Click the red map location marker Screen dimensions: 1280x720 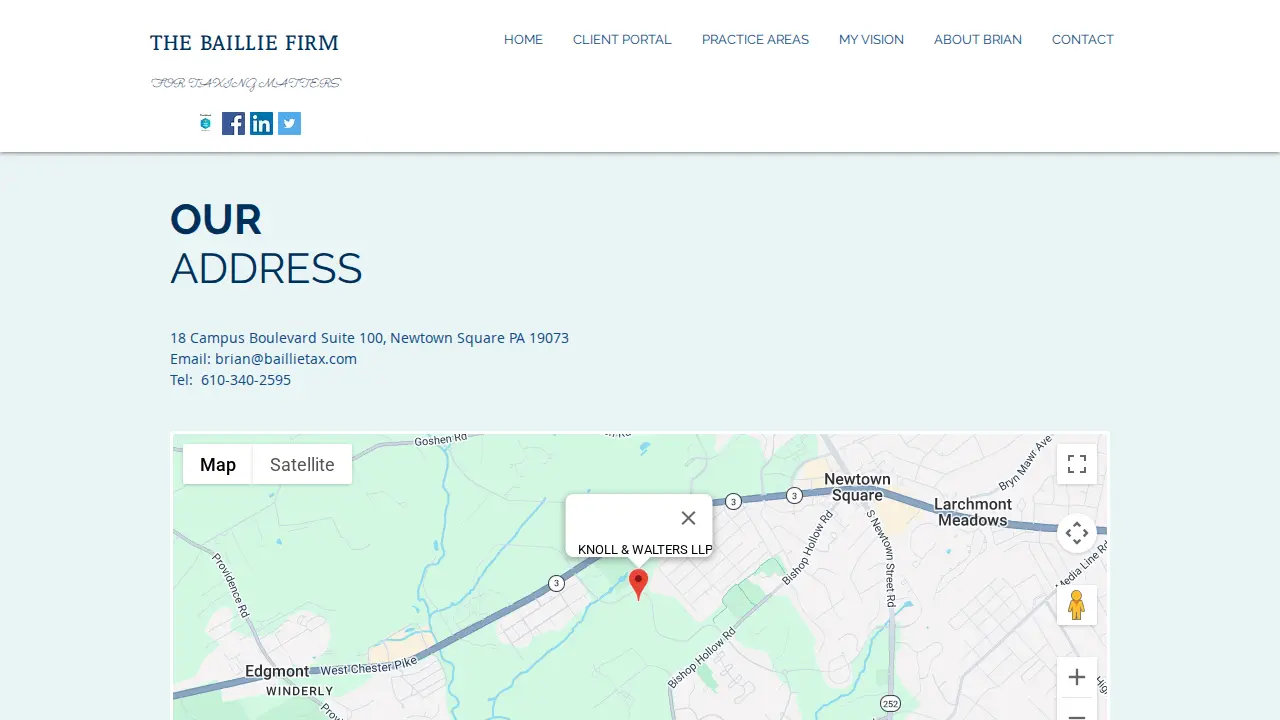point(638,584)
